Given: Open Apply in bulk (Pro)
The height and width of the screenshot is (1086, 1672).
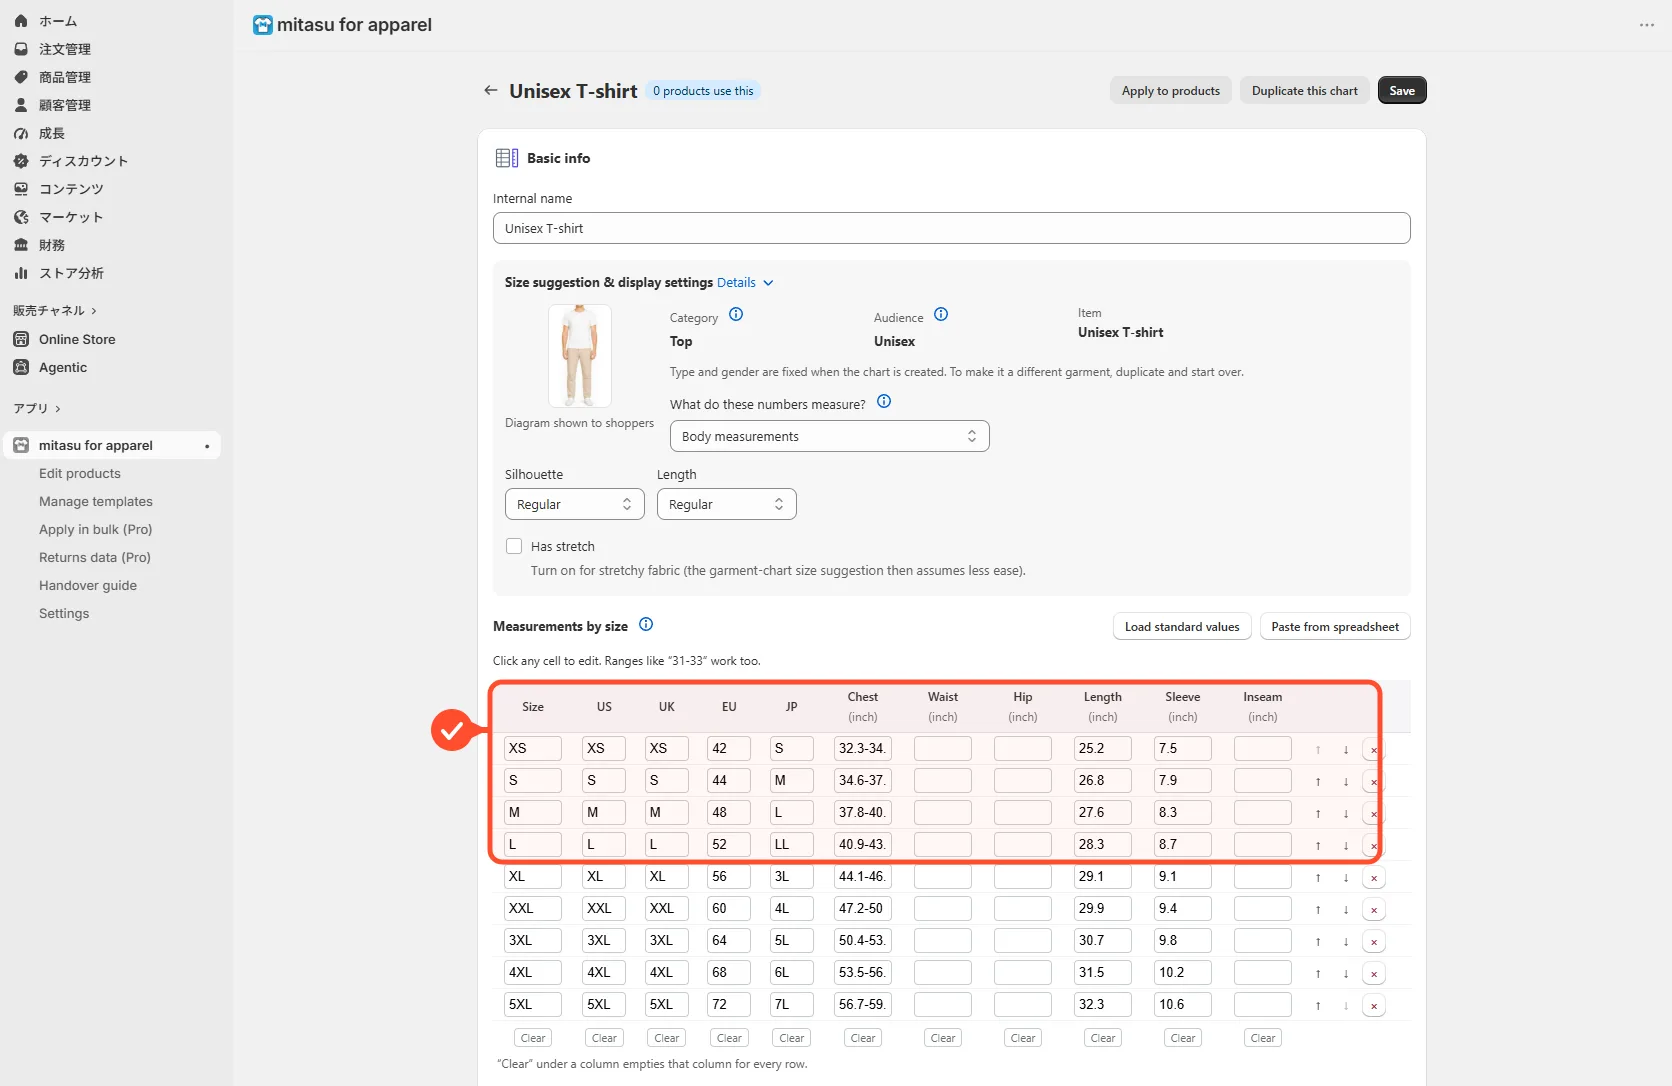Looking at the screenshot, I should click(x=96, y=529).
